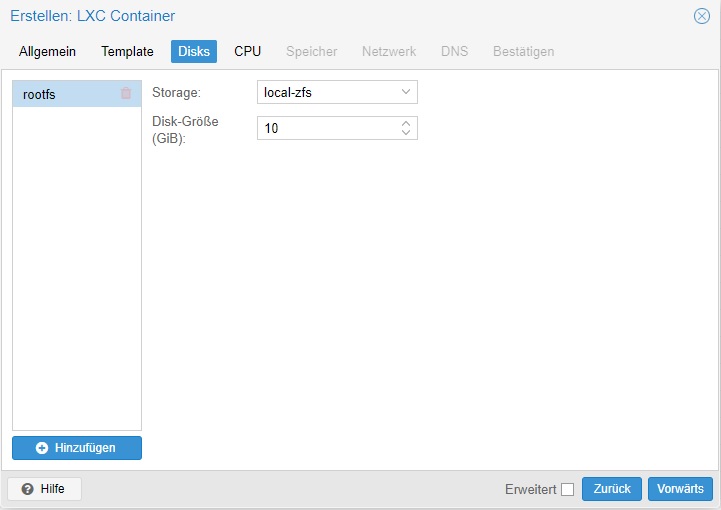The height and width of the screenshot is (510, 721).
Task: Select the Disks tab
Action: 194,52
